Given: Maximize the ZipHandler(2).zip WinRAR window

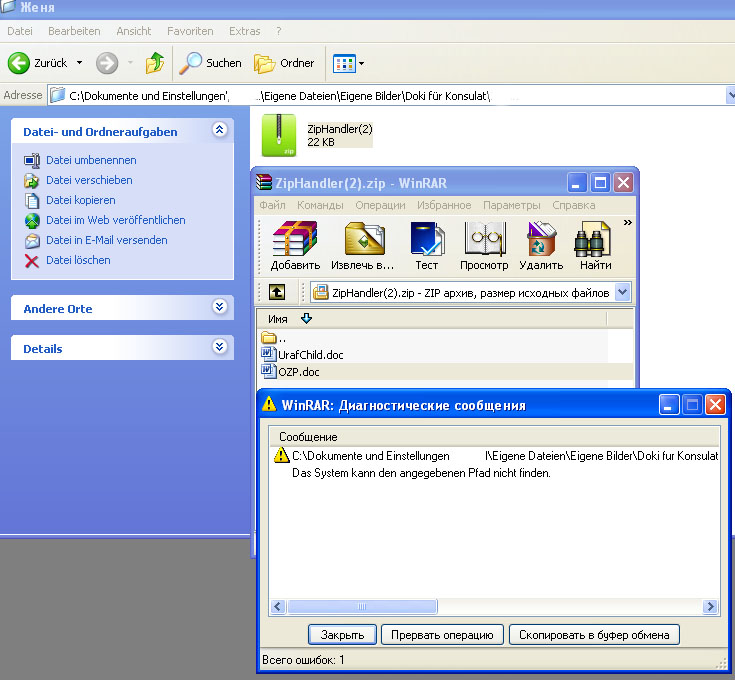Looking at the screenshot, I should coord(600,183).
